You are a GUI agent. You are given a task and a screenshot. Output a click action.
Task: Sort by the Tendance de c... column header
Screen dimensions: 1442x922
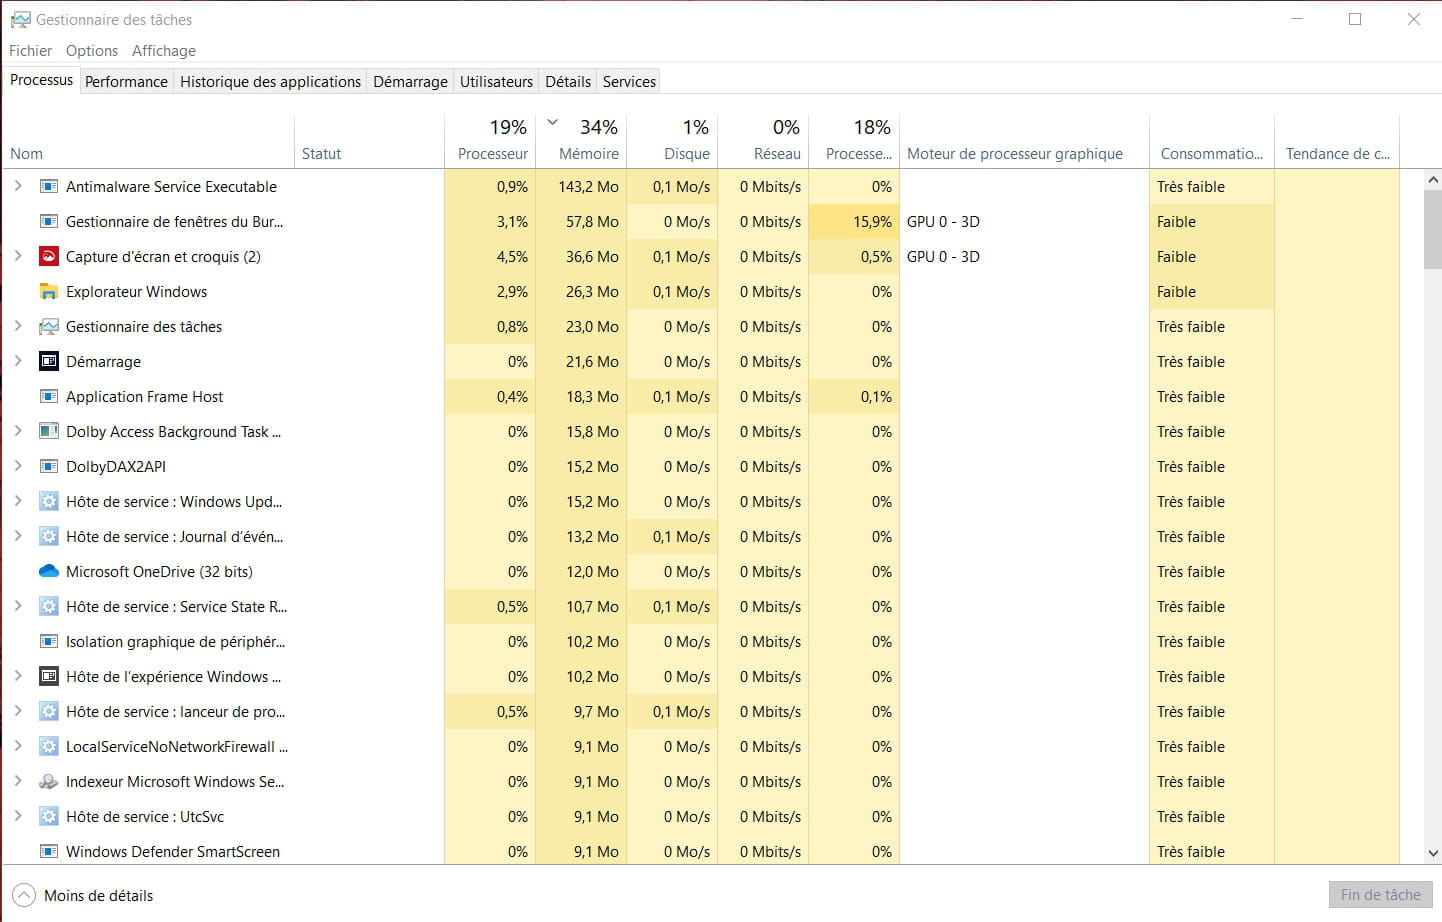click(1337, 141)
